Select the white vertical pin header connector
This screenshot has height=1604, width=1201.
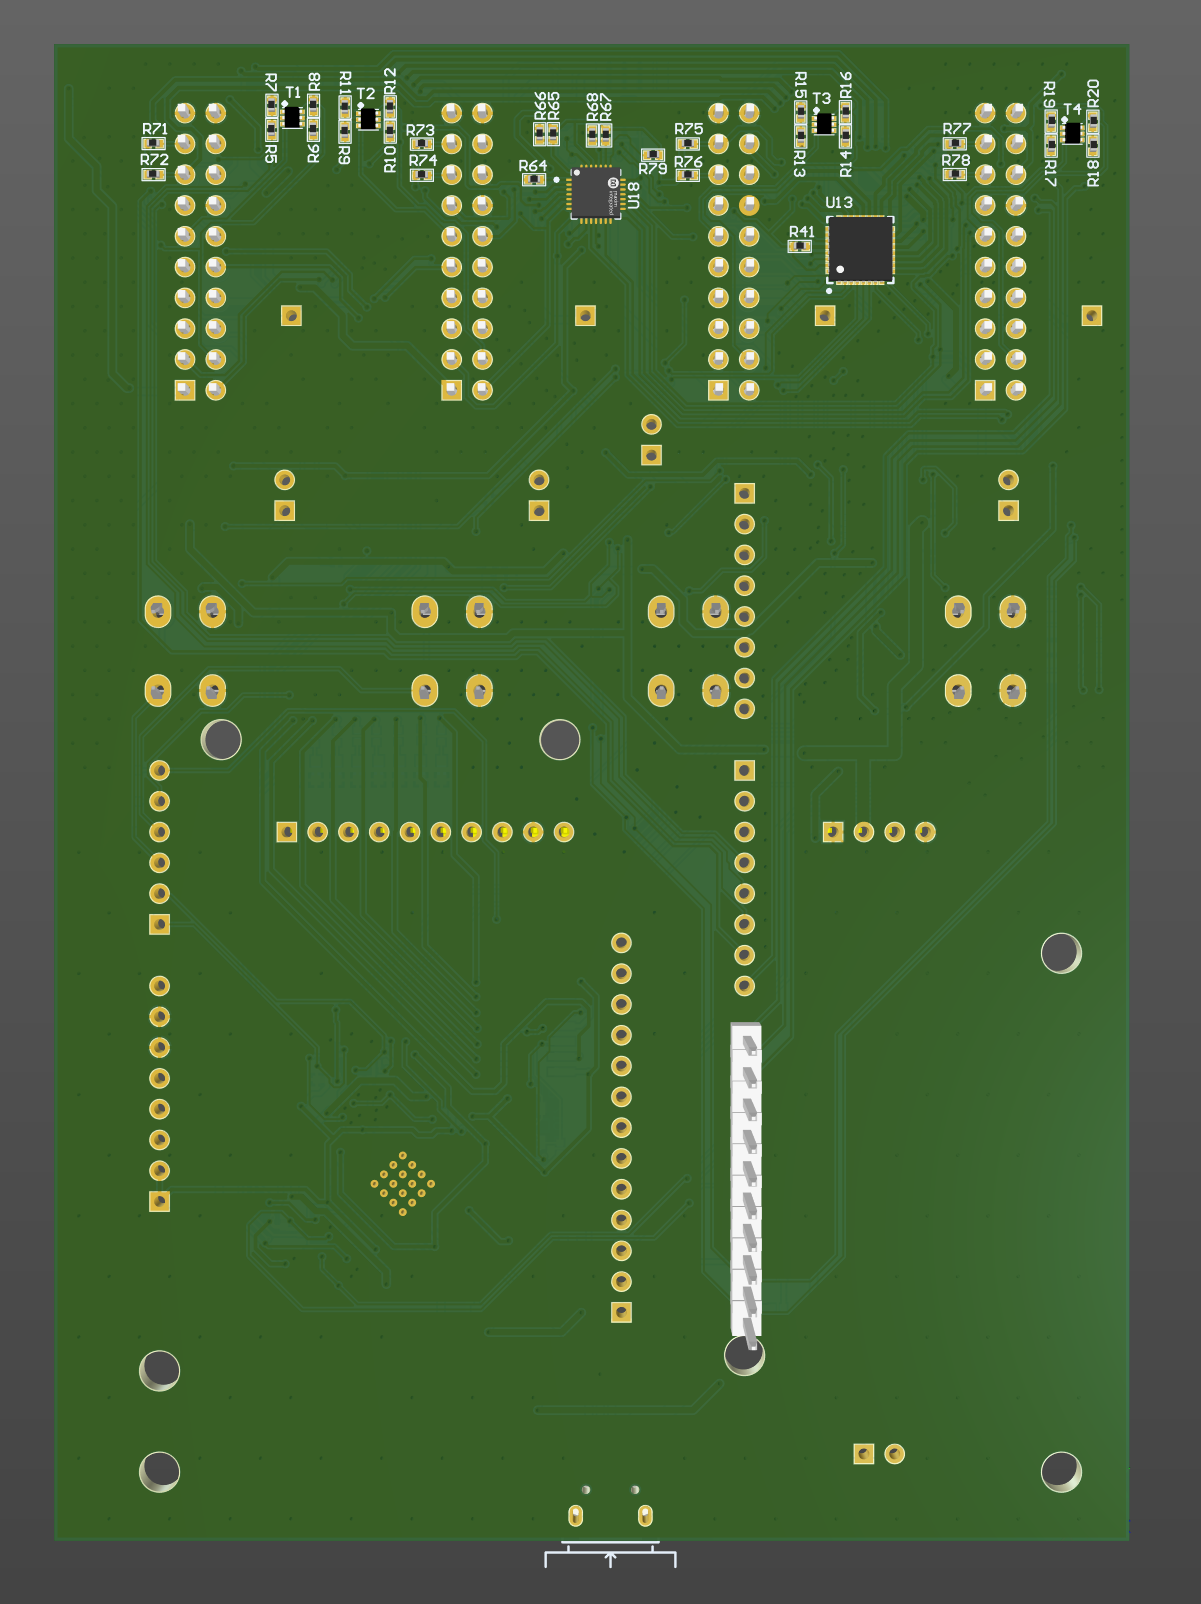tap(746, 1180)
